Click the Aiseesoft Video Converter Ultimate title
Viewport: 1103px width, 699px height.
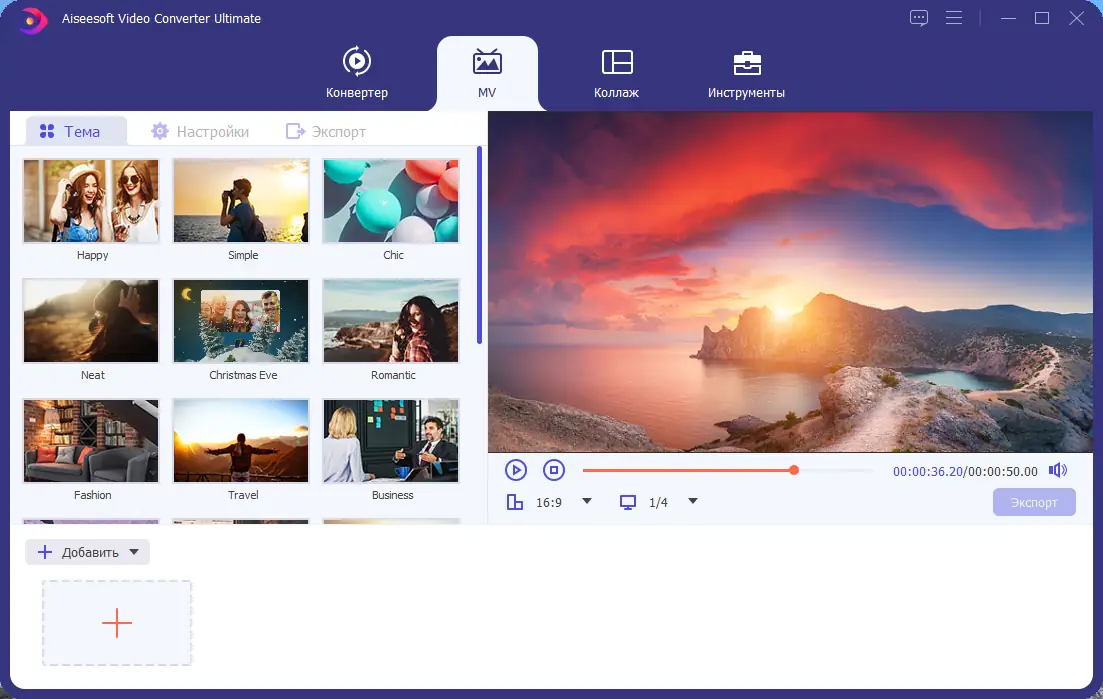coord(161,18)
